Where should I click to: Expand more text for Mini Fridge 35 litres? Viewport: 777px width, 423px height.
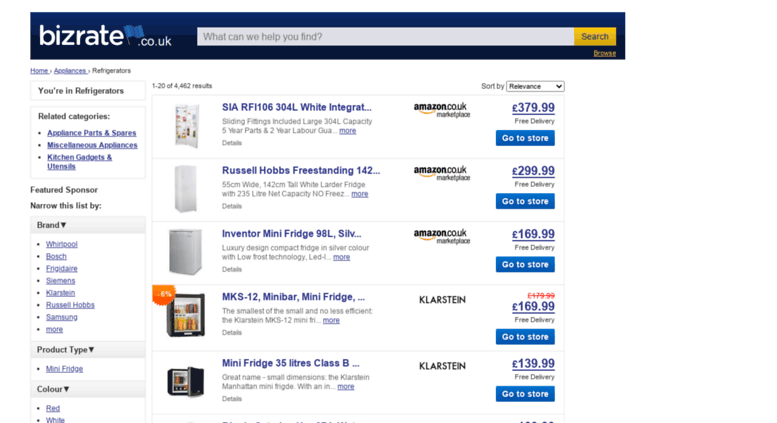(345, 386)
